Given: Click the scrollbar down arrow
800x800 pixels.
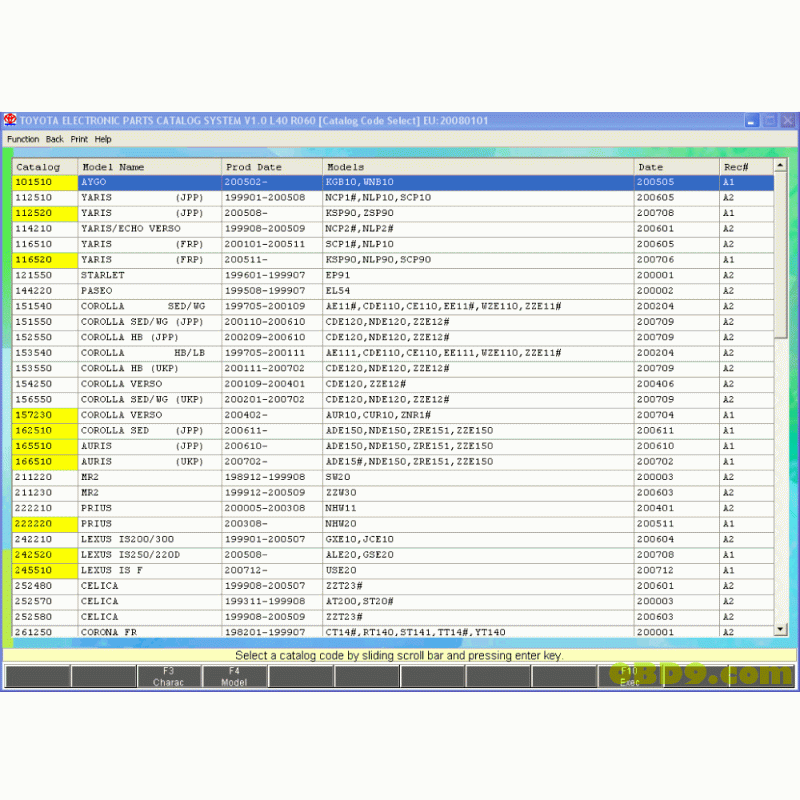Looking at the screenshot, I should [780, 630].
